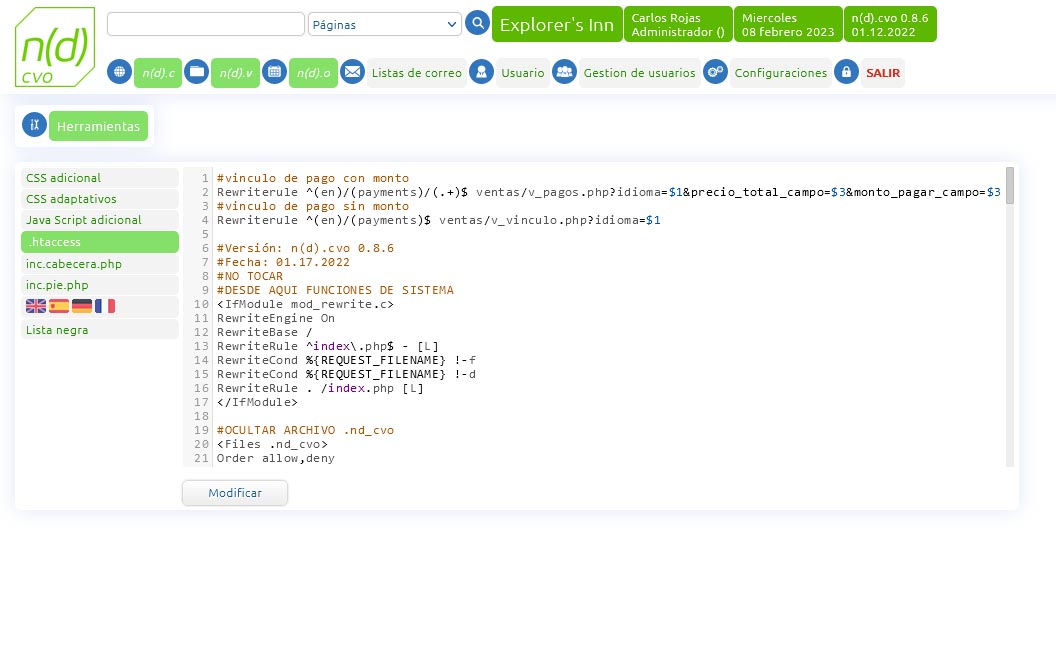Click the n(d).cvo 0.8.6 version badge
Screen dimensions: 1056x660
click(890, 24)
